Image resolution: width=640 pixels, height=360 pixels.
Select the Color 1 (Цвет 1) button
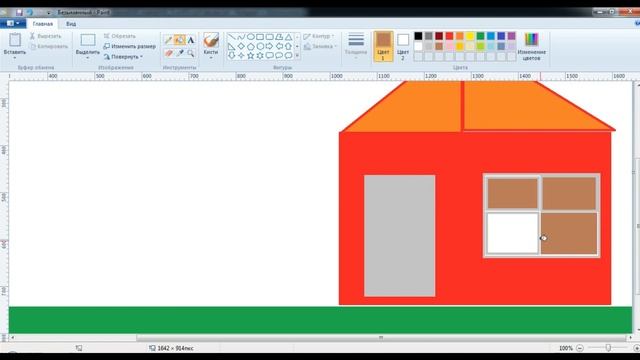point(383,47)
